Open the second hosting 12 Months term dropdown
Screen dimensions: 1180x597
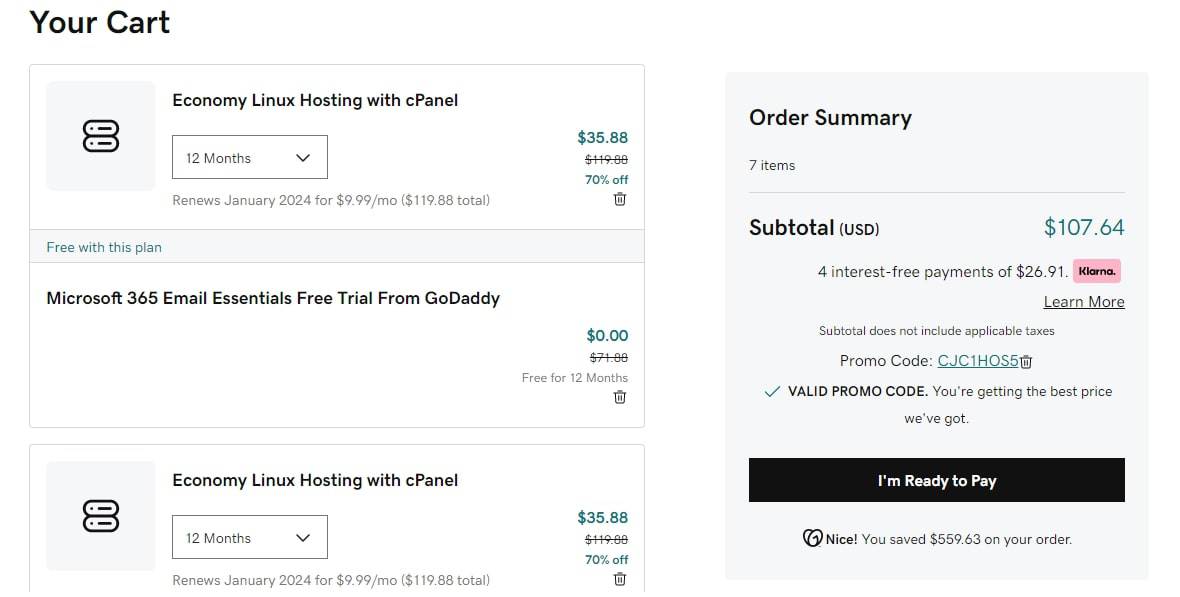pos(250,538)
